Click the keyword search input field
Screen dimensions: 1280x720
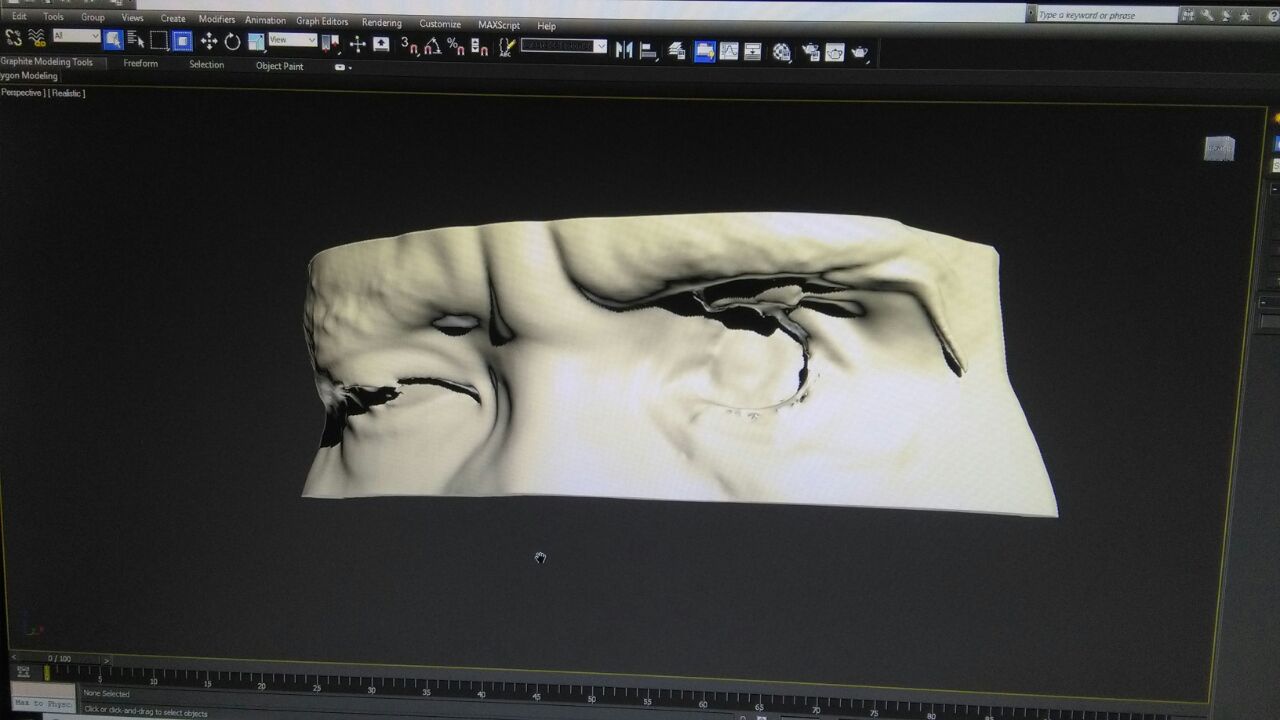(1106, 15)
